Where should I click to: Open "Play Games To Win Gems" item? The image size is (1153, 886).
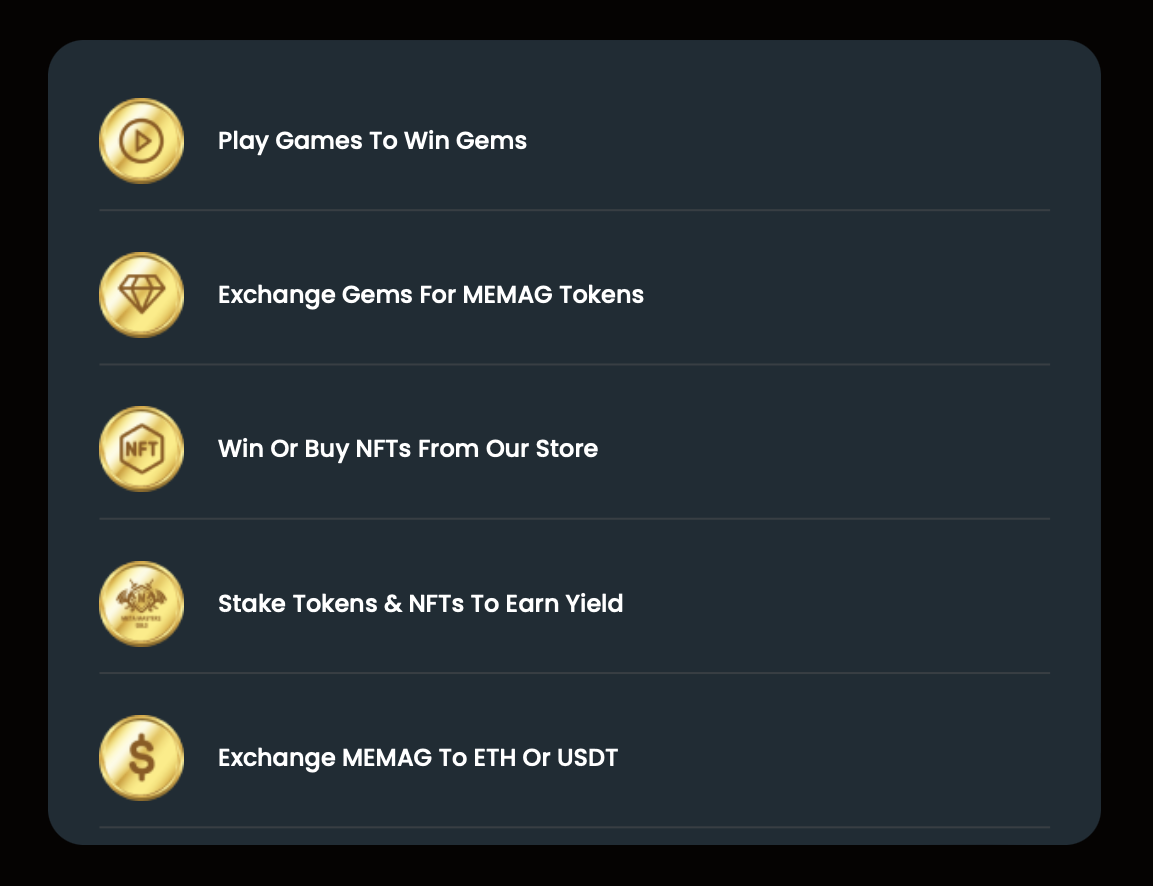[372, 140]
